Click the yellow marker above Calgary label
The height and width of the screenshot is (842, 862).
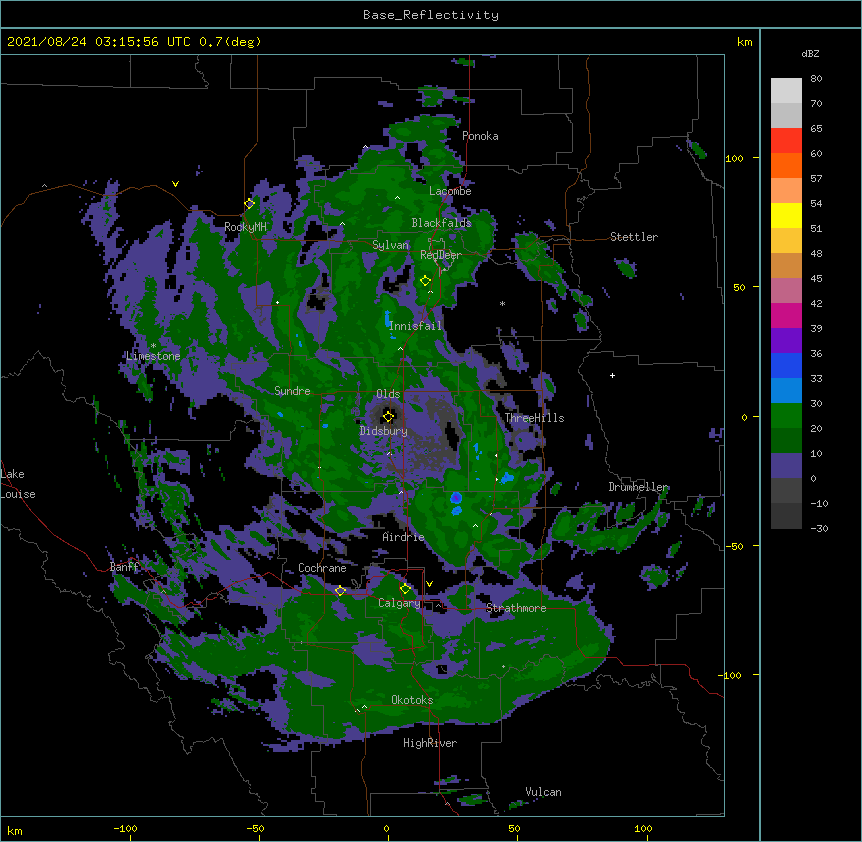[405, 589]
